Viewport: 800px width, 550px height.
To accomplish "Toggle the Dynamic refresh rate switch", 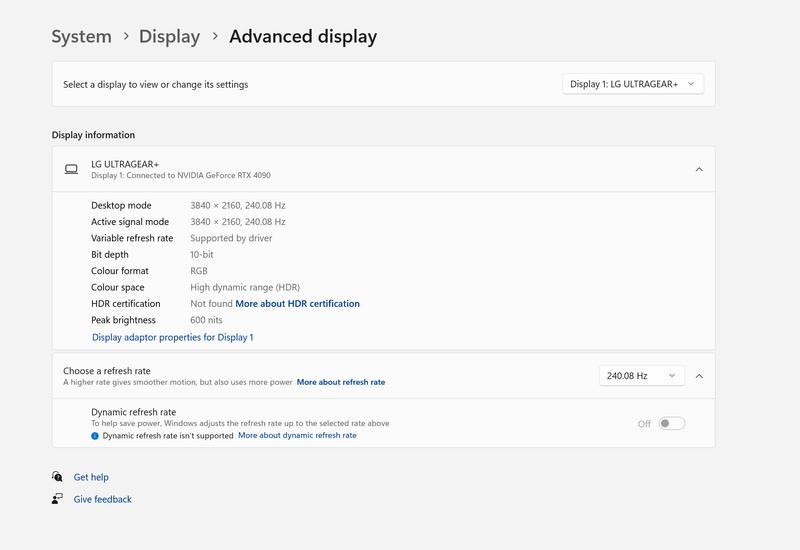I will pyautogui.click(x=671, y=423).
